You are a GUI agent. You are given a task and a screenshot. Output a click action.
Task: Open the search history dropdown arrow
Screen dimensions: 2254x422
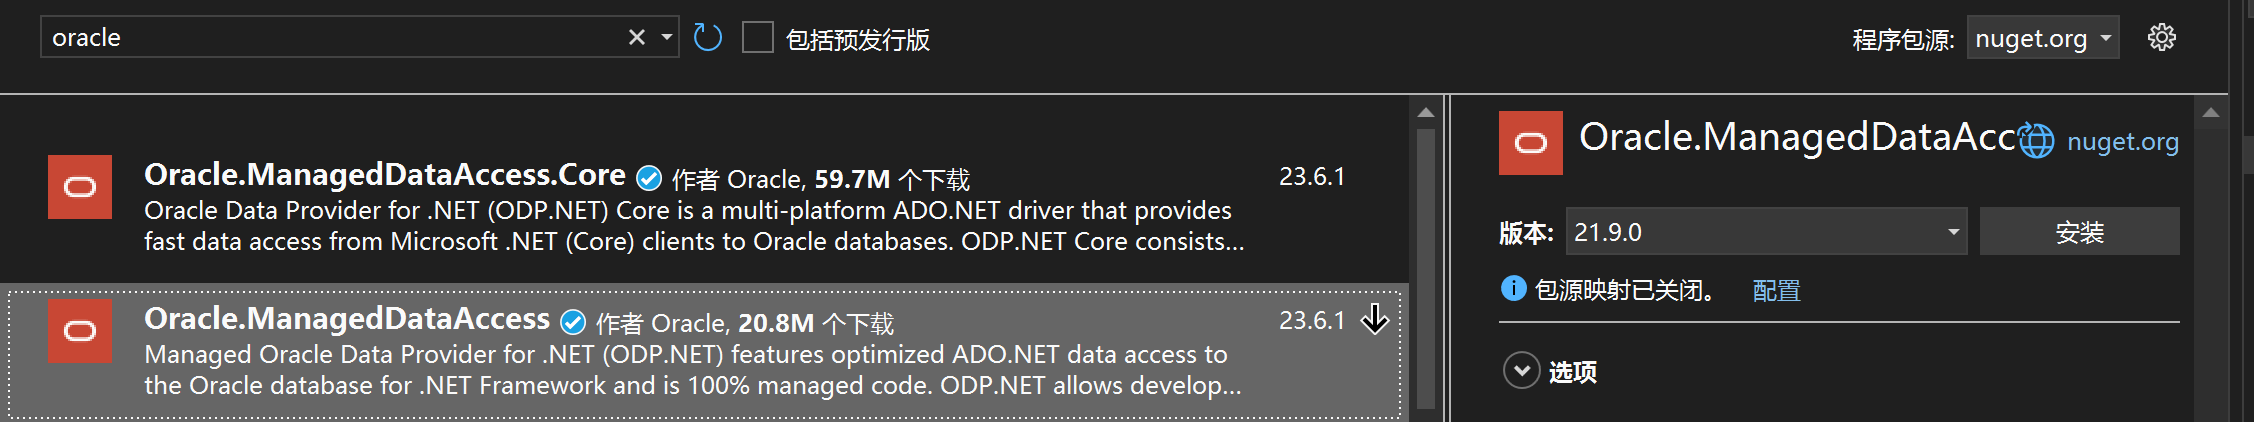667,38
